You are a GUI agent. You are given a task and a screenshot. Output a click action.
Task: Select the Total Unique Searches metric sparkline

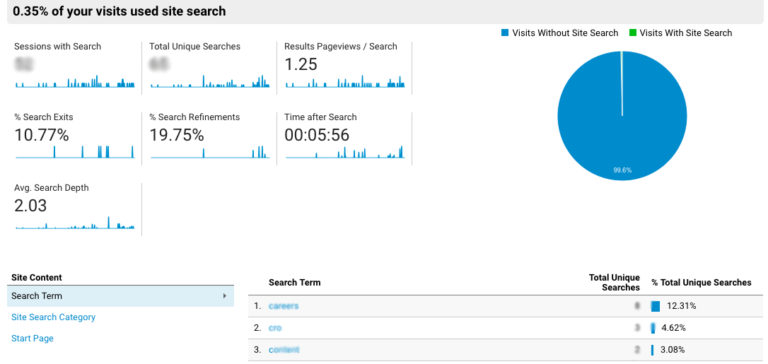210,81
